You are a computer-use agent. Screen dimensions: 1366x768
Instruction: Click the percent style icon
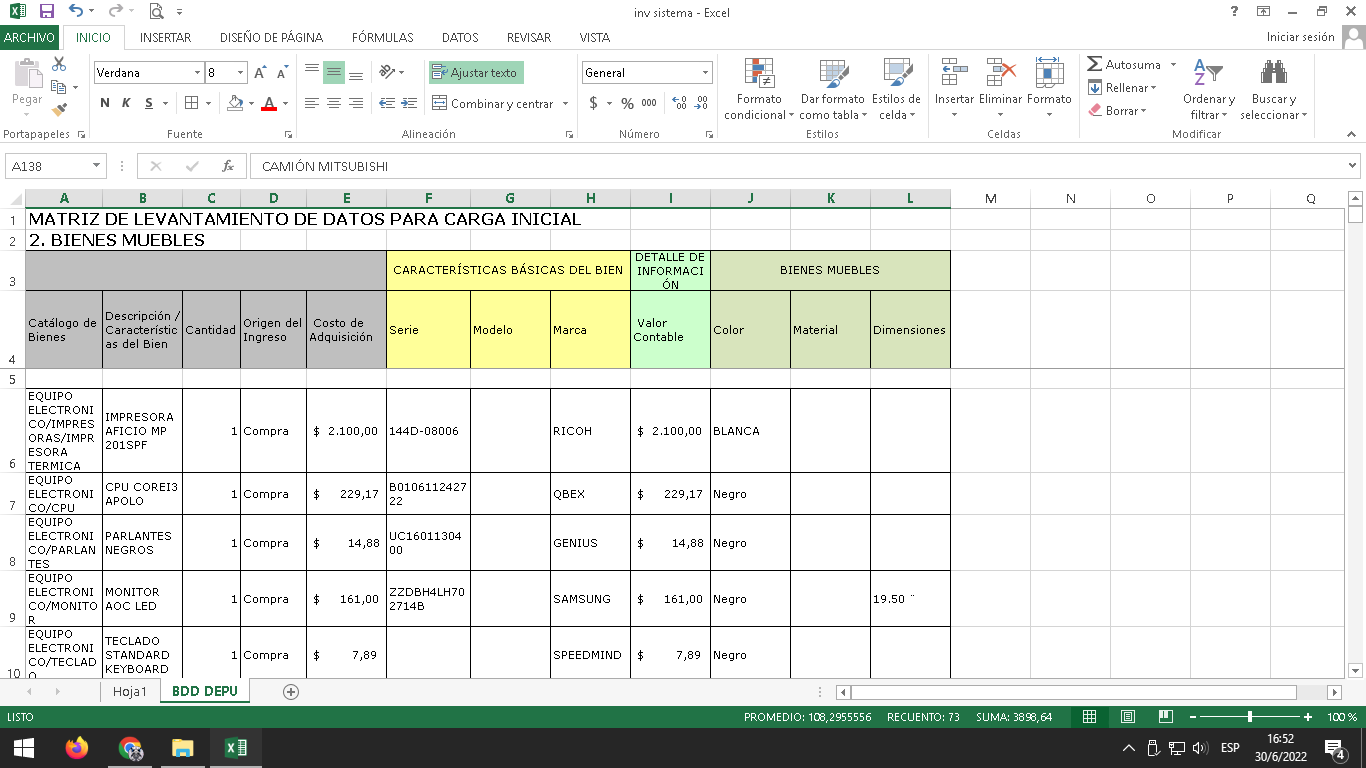[627, 103]
